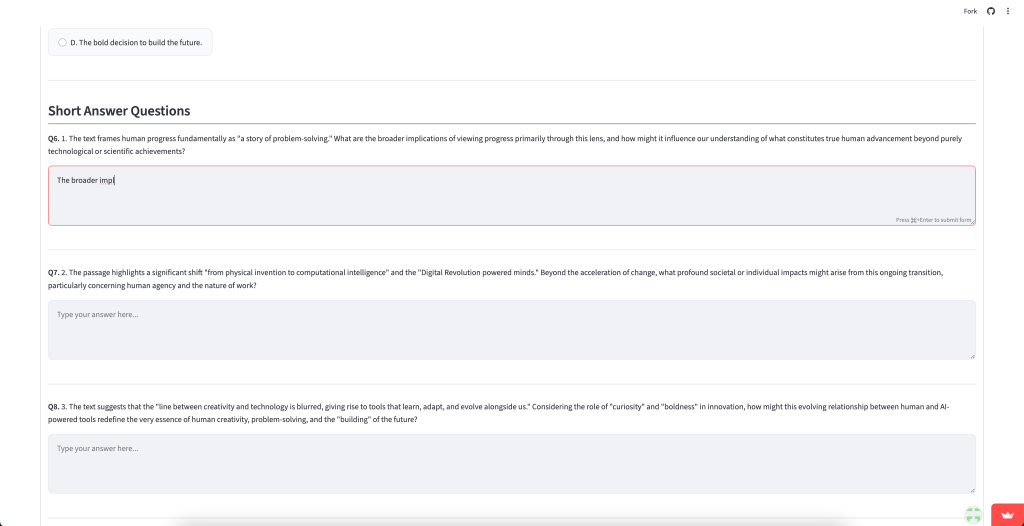Click the Q7 text area resize handle
This screenshot has height=526, width=1024.
pyautogui.click(x=971, y=355)
